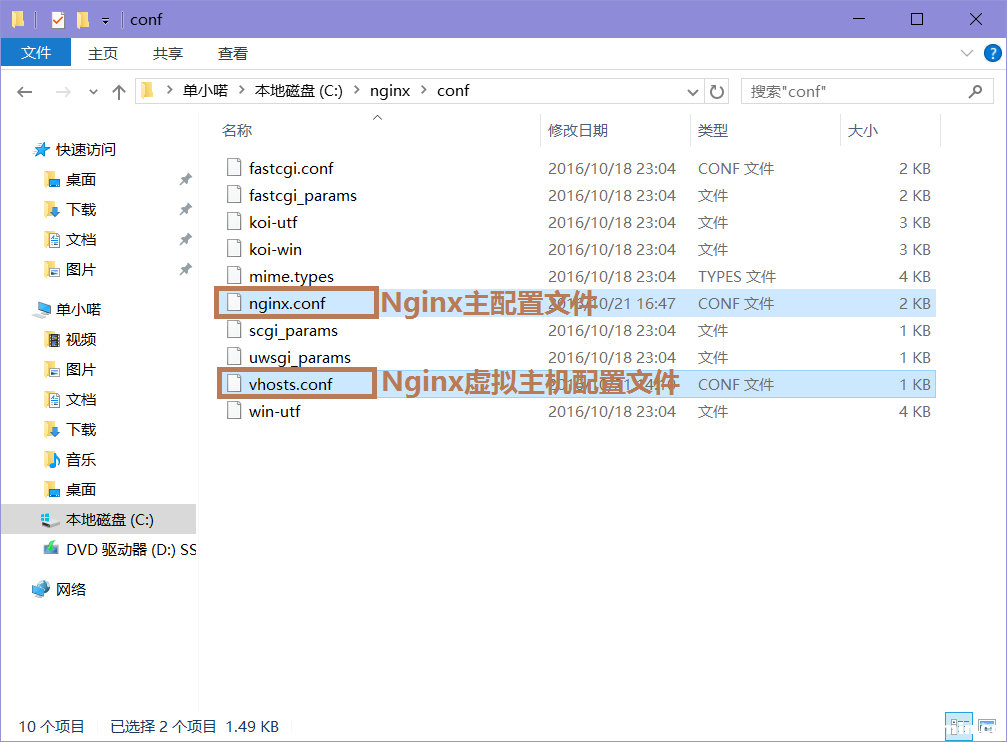
Task: Switch to details view in status bar
Action: tap(959, 727)
